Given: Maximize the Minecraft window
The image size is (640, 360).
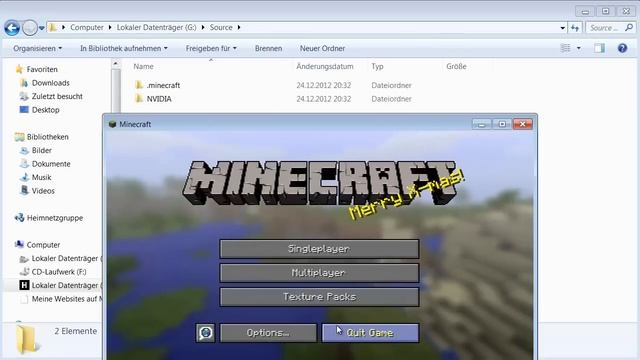Looking at the screenshot, I should pos(502,124).
